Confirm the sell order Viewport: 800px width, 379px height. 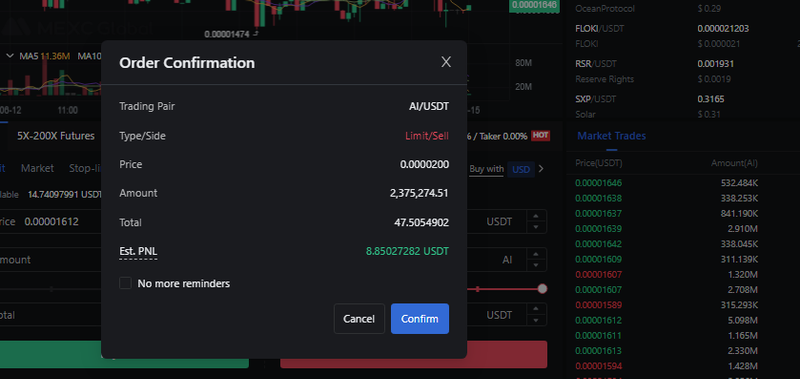coord(420,319)
